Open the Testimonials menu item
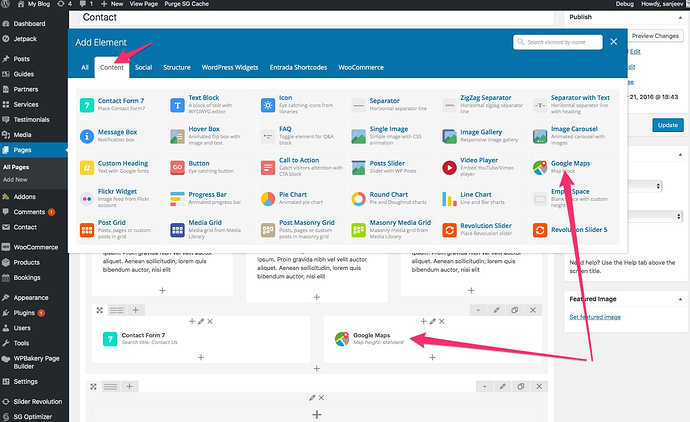 [31, 119]
